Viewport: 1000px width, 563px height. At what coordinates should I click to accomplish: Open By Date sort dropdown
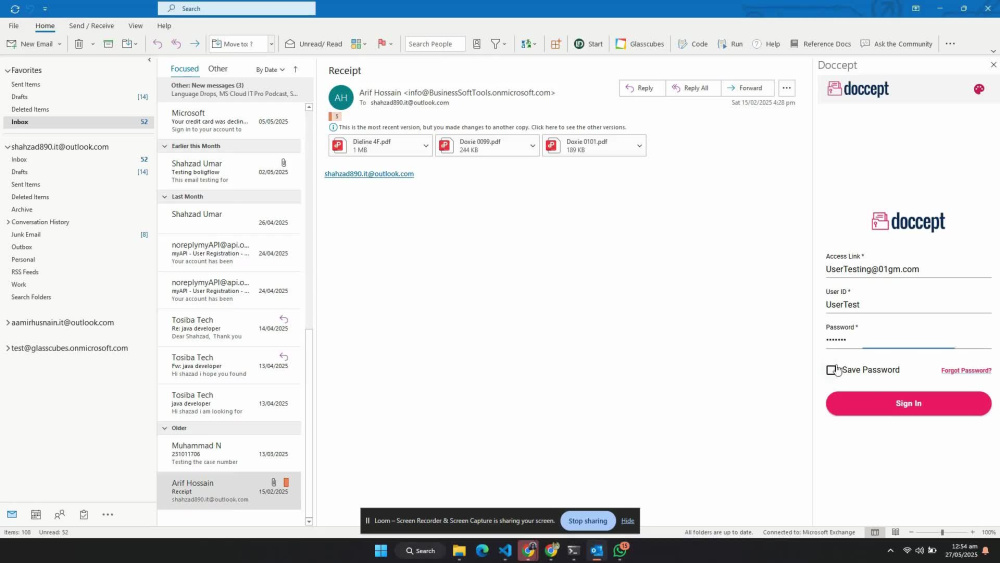pyautogui.click(x=270, y=69)
